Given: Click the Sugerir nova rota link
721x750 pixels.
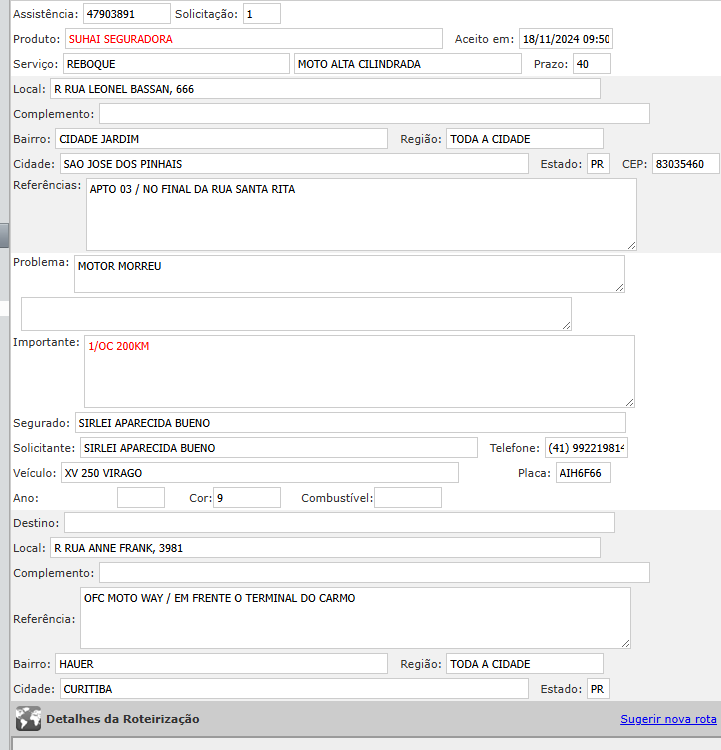Looking at the screenshot, I should click(x=668, y=719).
